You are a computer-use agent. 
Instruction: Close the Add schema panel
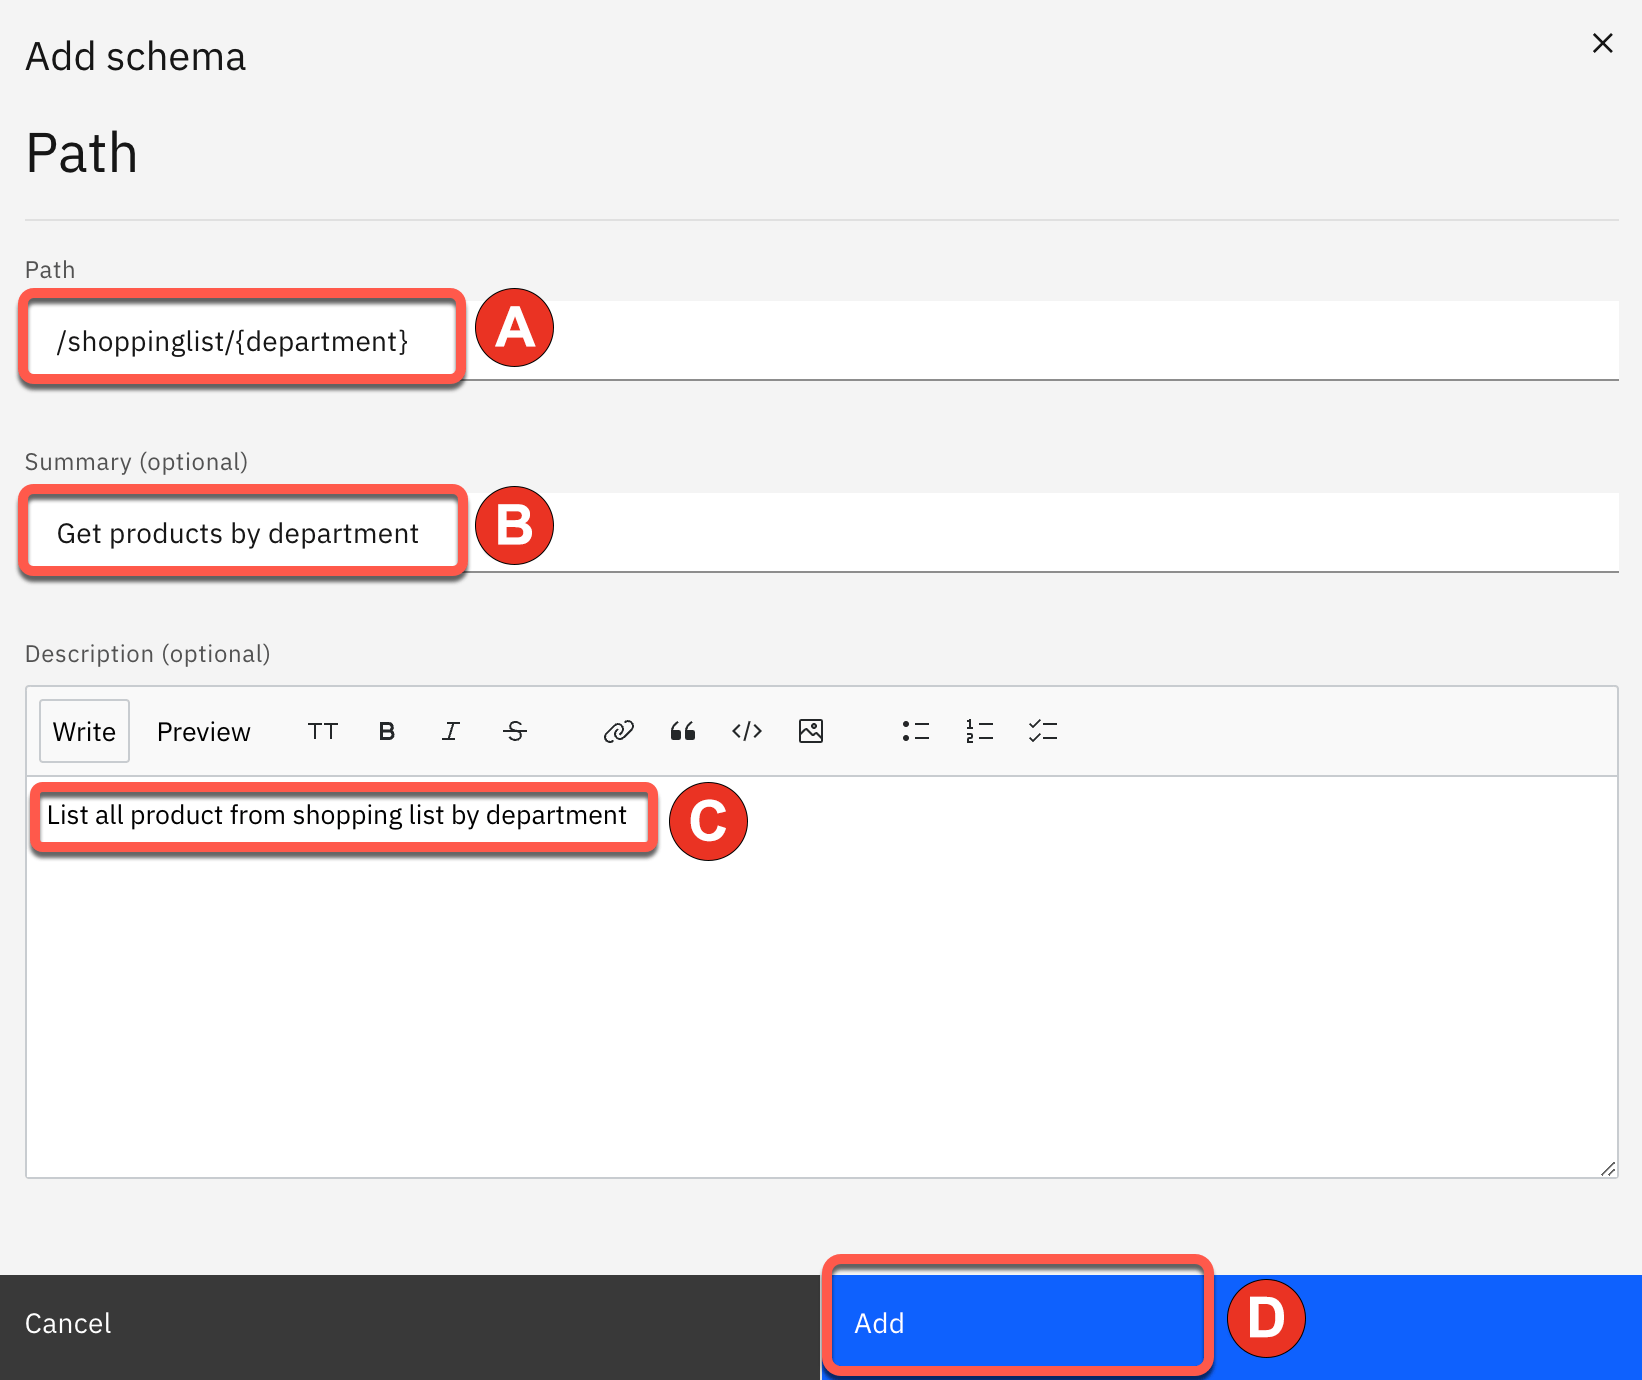(x=1602, y=43)
